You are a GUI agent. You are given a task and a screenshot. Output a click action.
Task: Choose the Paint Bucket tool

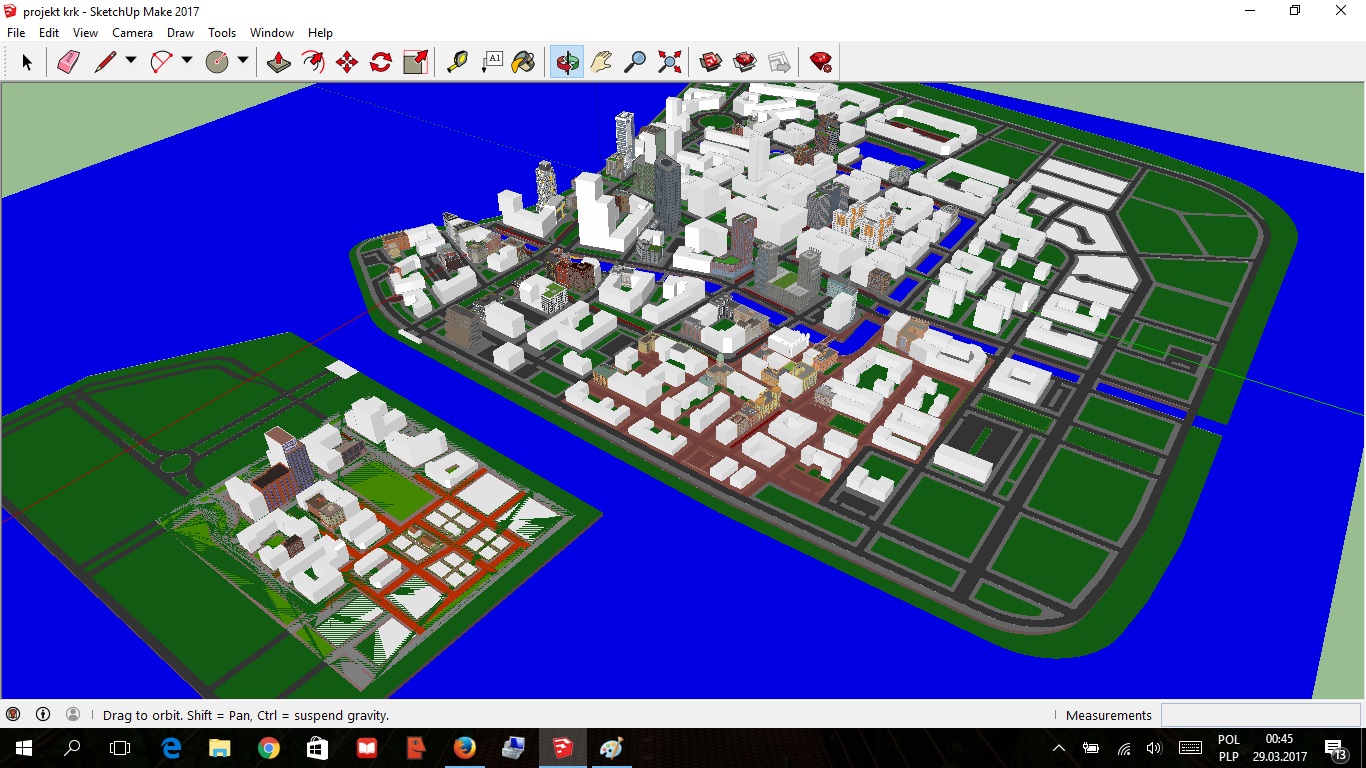tap(524, 63)
